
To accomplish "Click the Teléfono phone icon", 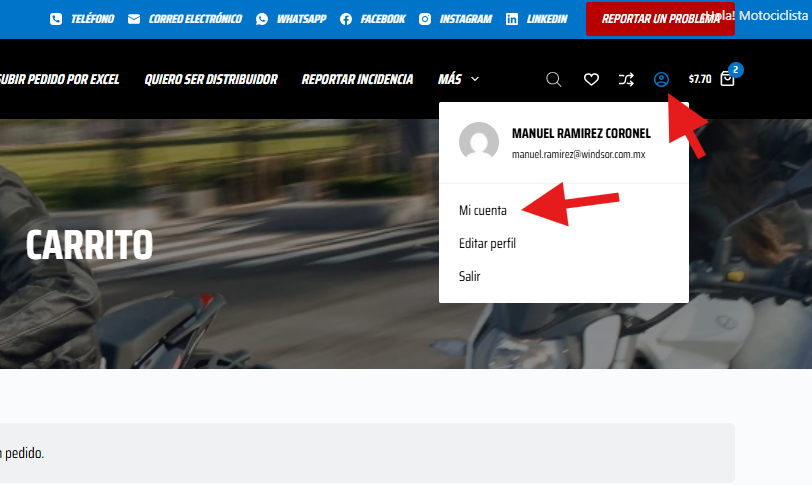I will click(x=55, y=19).
